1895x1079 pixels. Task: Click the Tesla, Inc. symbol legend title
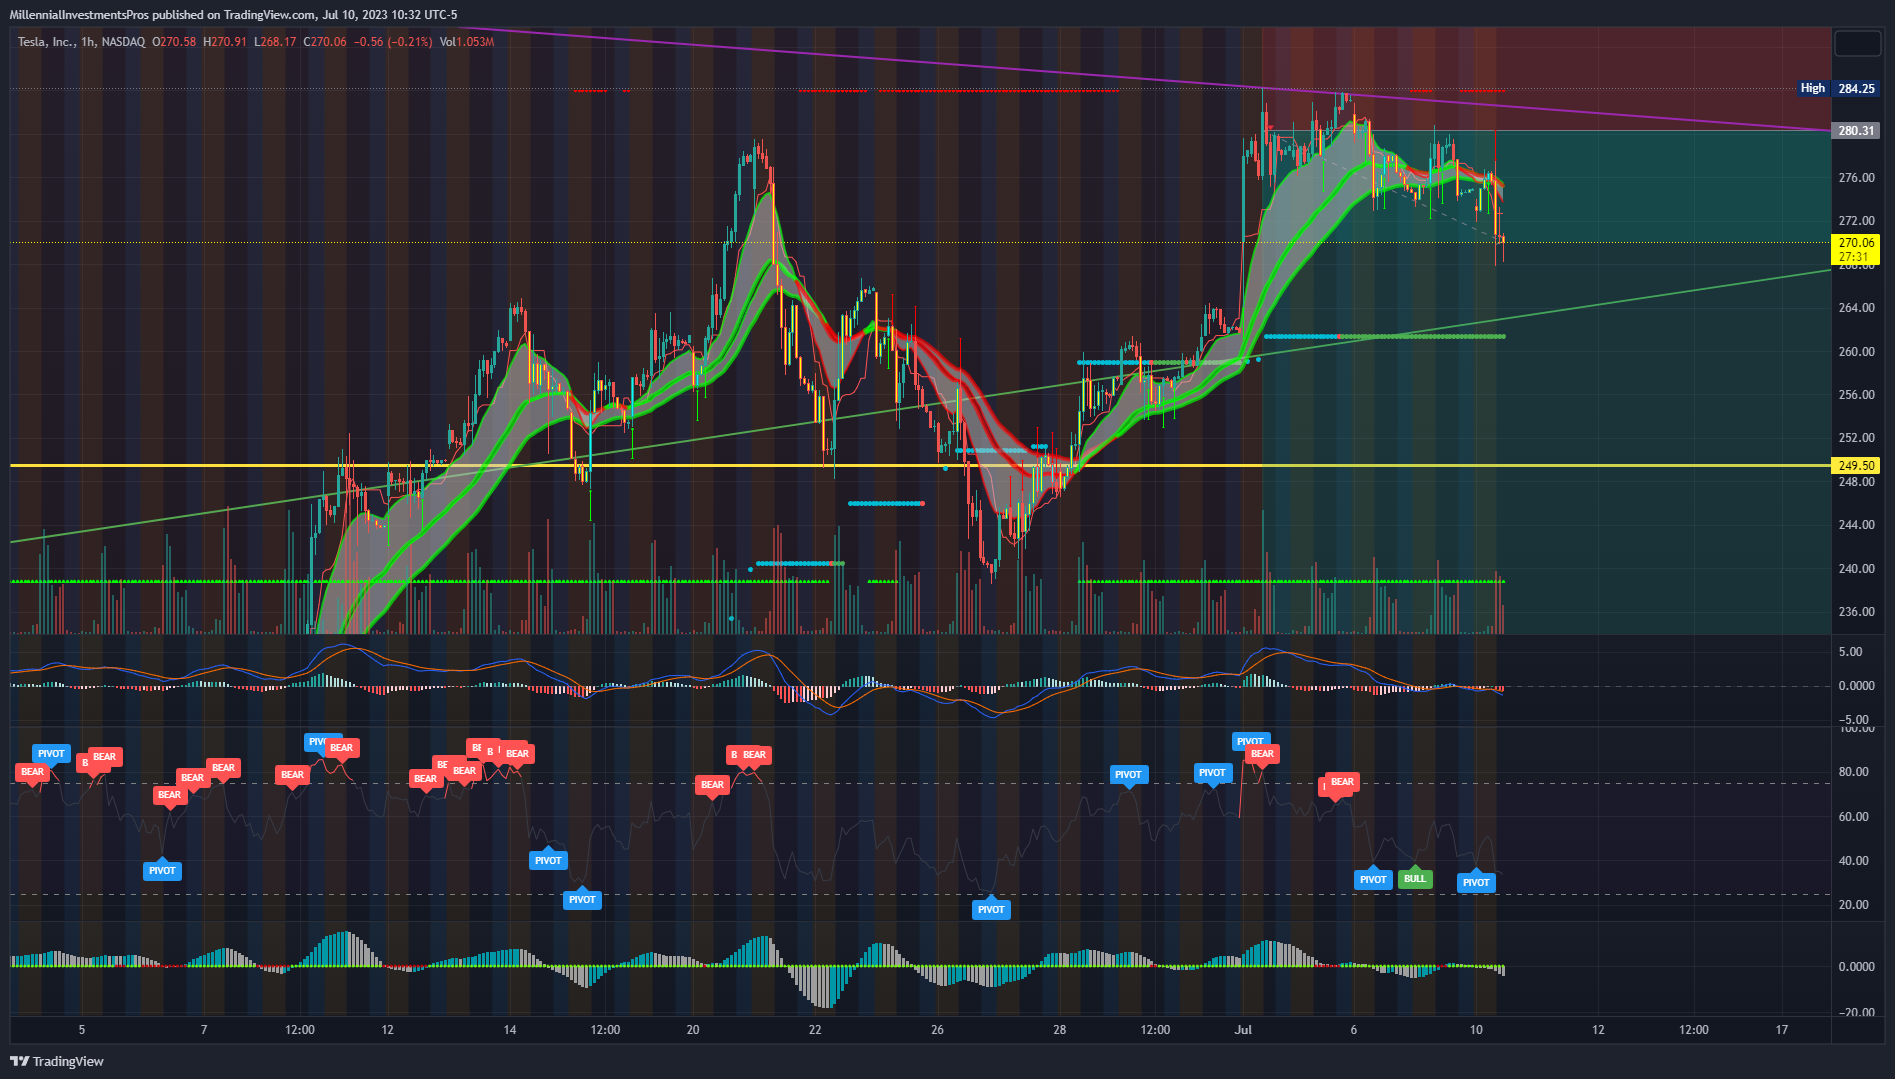81,42
